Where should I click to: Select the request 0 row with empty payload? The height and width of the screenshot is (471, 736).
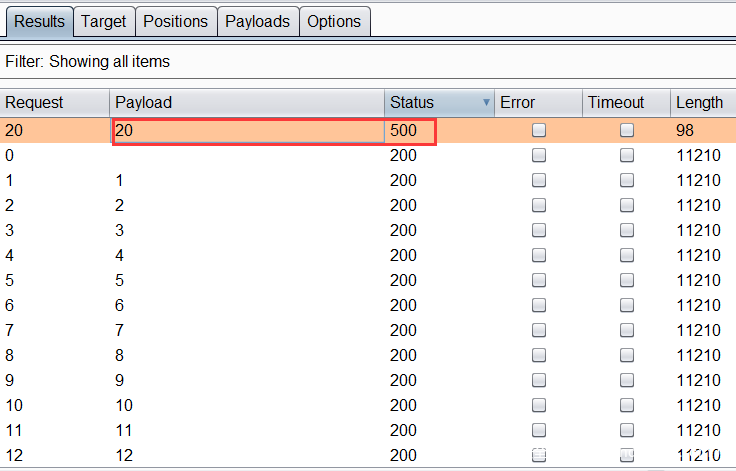[x=200, y=155]
